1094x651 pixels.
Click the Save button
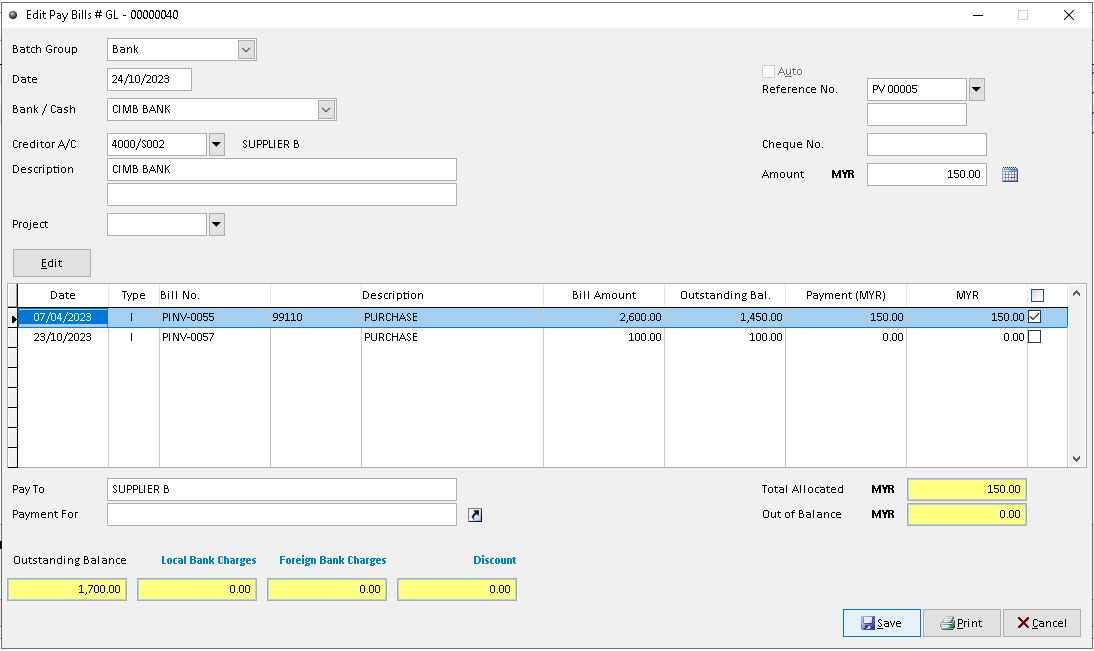coord(881,623)
